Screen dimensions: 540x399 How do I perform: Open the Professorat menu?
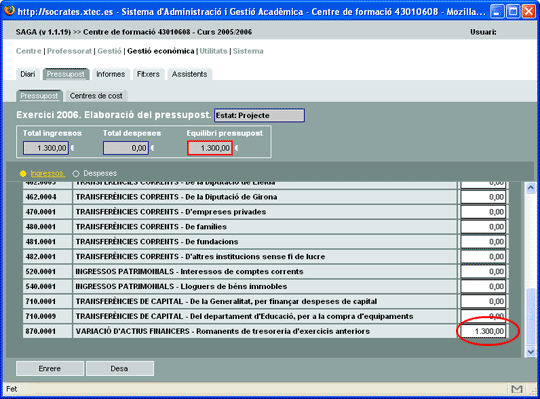69,51
